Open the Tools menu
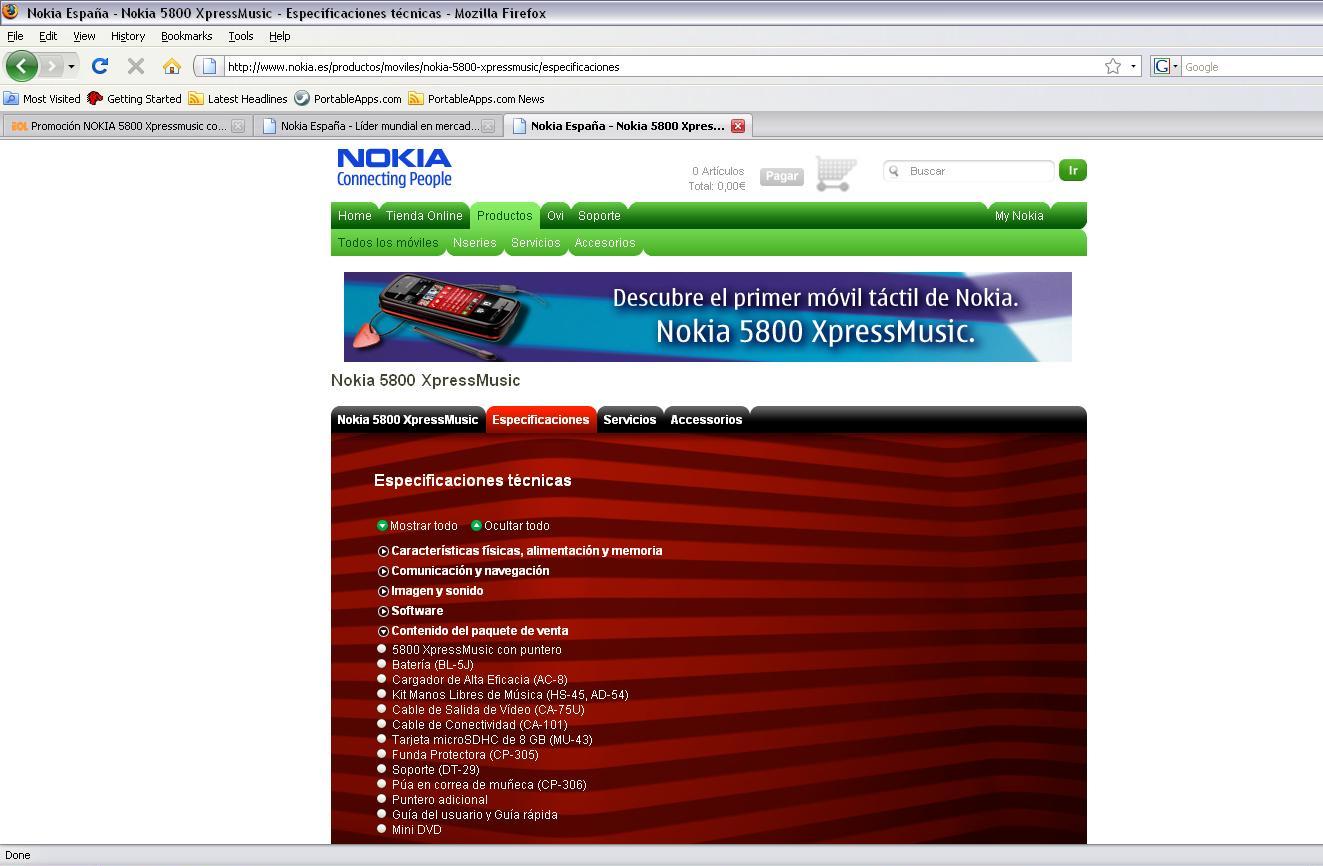This screenshot has height=866, width=1323. tap(241, 36)
